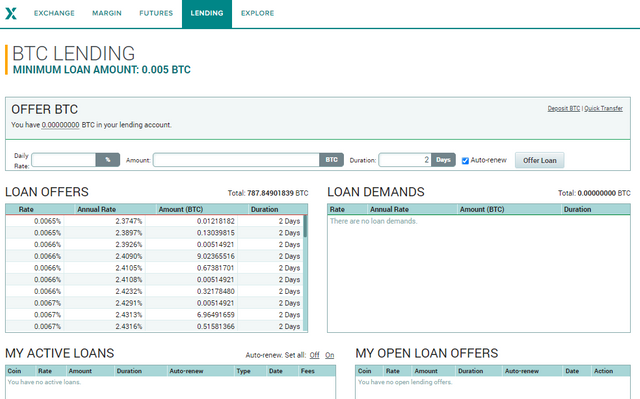Image resolution: width=640 pixels, height=399 pixels.
Task: Click the Days unit label on Duration field
Action: coord(443,160)
